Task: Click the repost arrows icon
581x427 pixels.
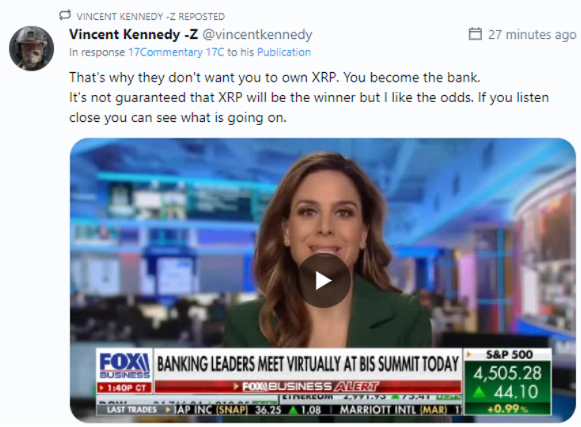Action: [x=65, y=15]
